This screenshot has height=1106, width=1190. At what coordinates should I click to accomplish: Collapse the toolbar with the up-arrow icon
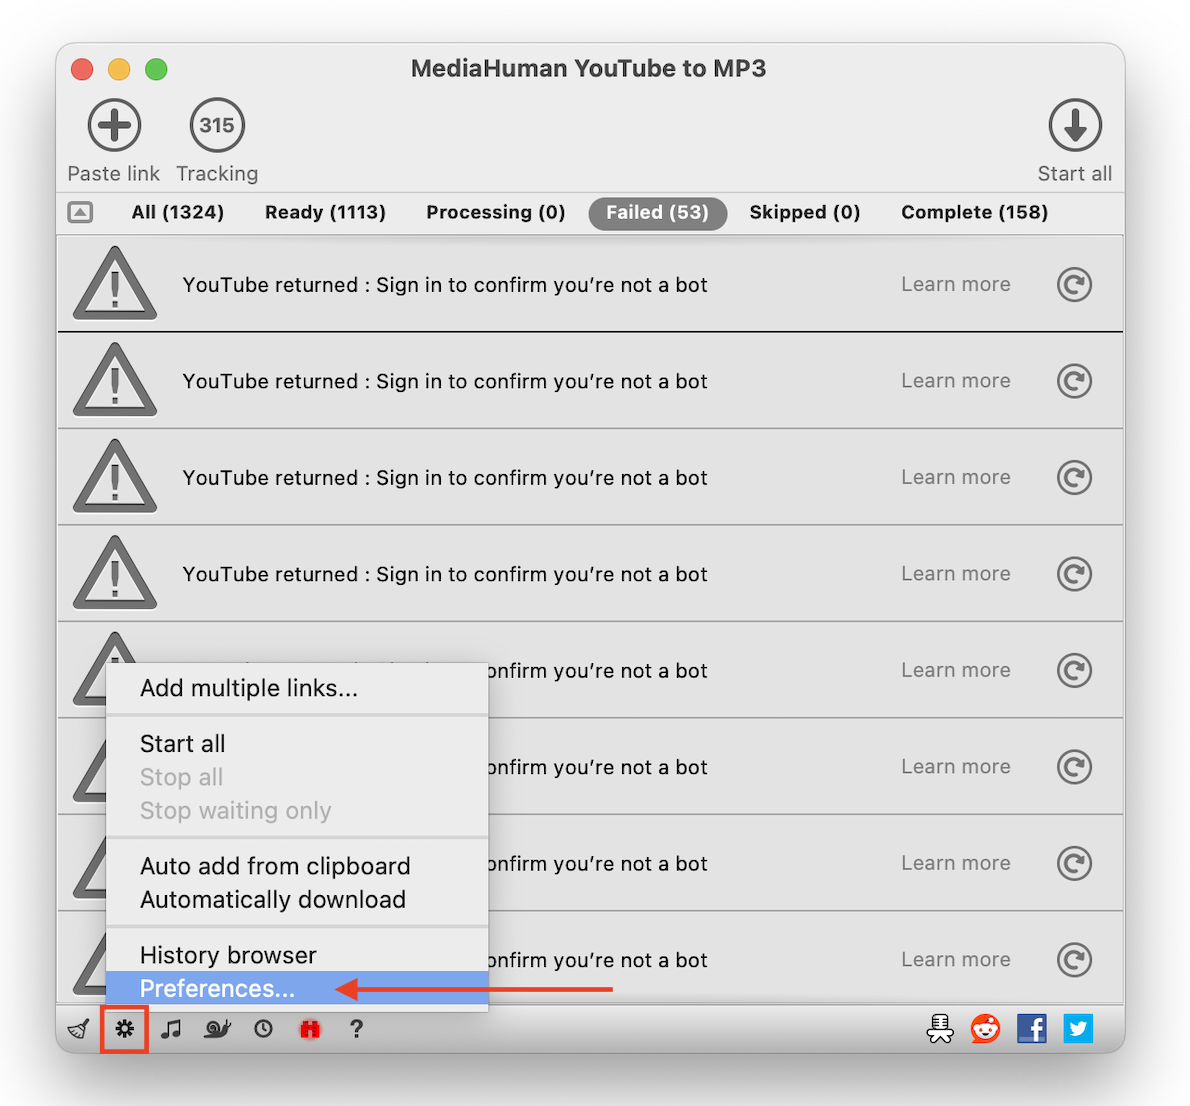pos(80,213)
